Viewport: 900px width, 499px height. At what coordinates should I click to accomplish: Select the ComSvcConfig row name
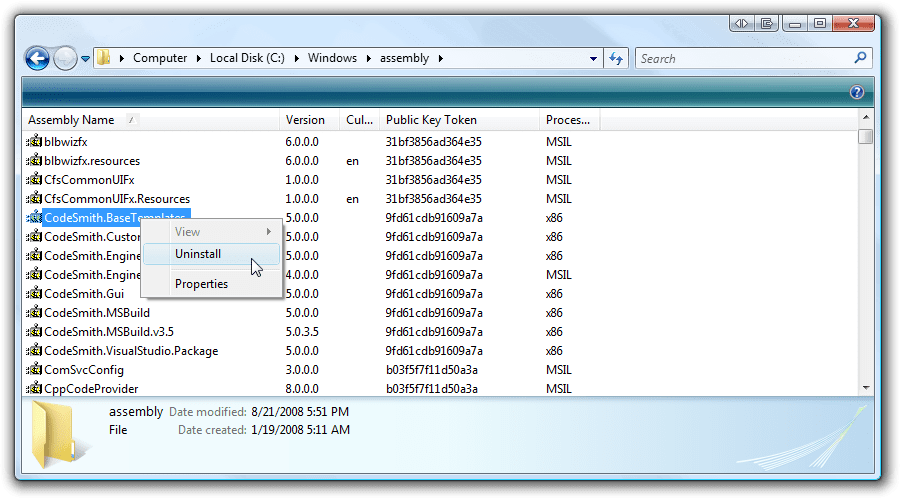[x=84, y=370]
